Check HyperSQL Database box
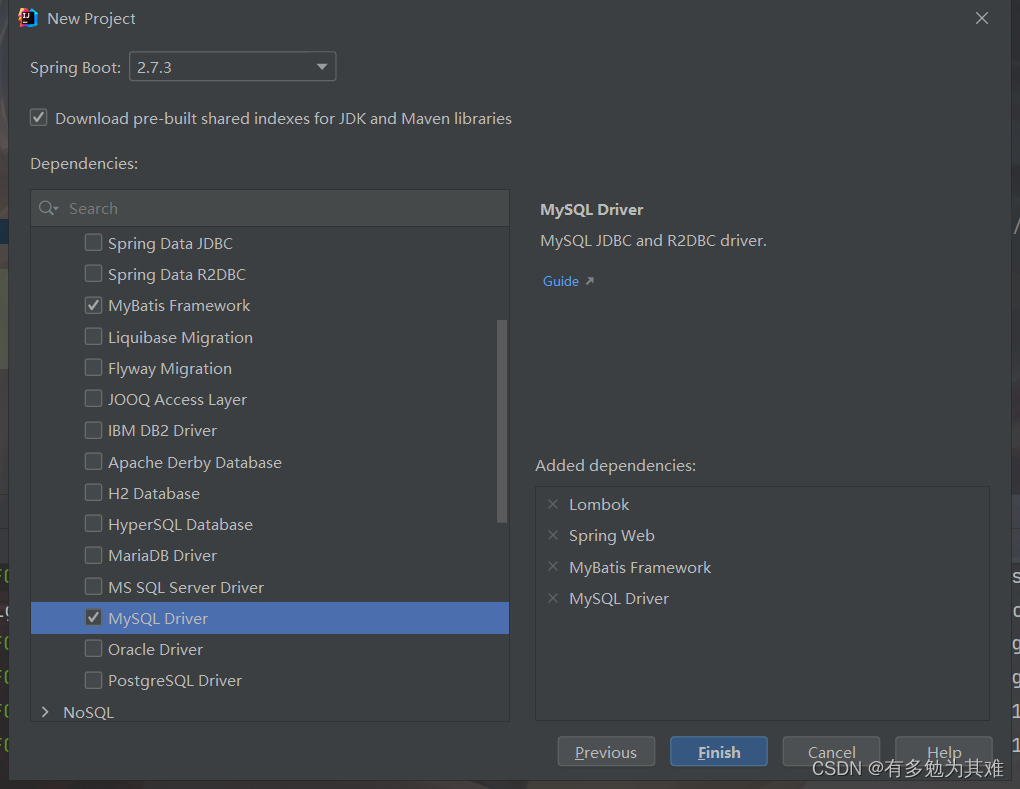1020x789 pixels. (x=93, y=524)
